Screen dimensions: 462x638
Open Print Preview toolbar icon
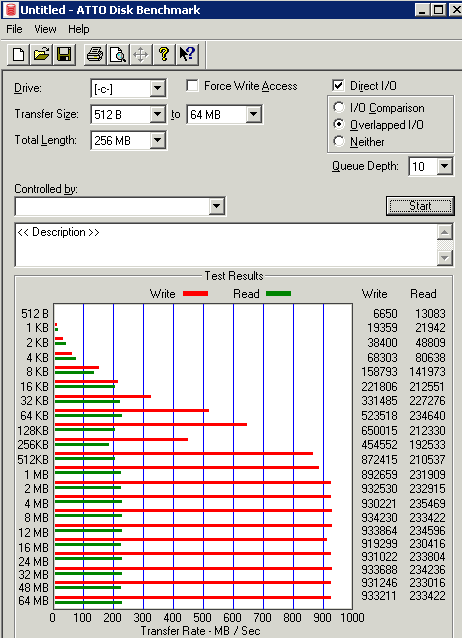coord(118,55)
